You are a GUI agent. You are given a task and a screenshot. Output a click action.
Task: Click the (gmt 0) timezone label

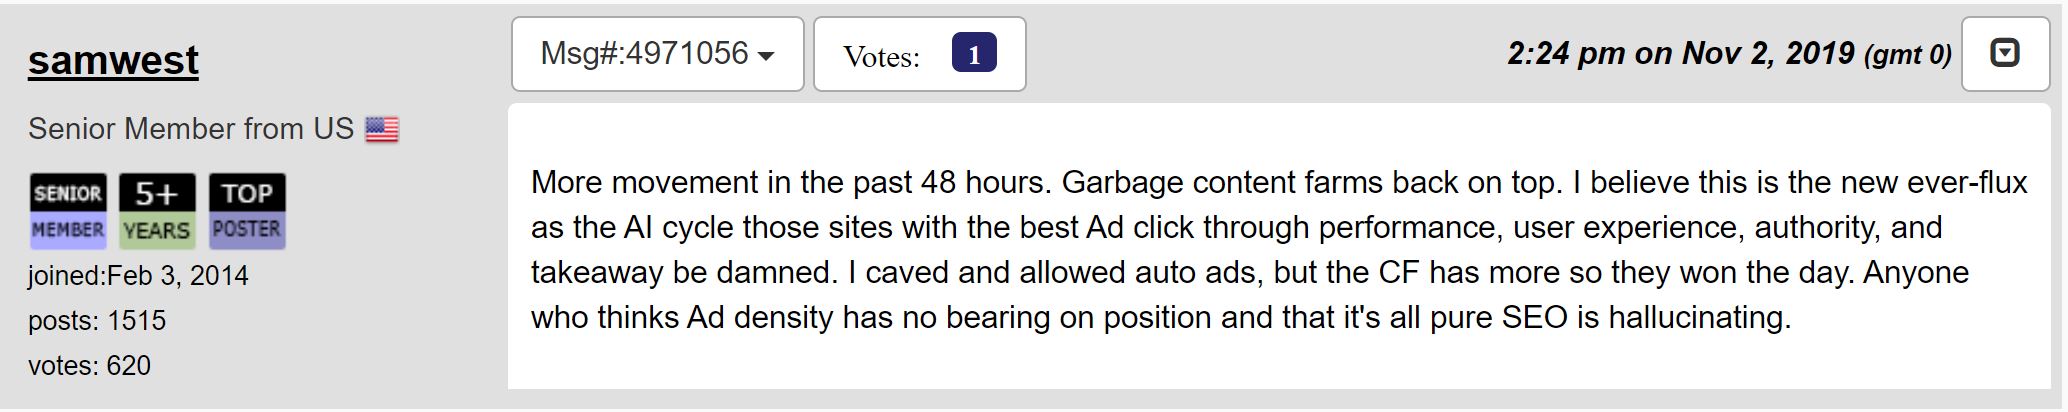point(1908,56)
